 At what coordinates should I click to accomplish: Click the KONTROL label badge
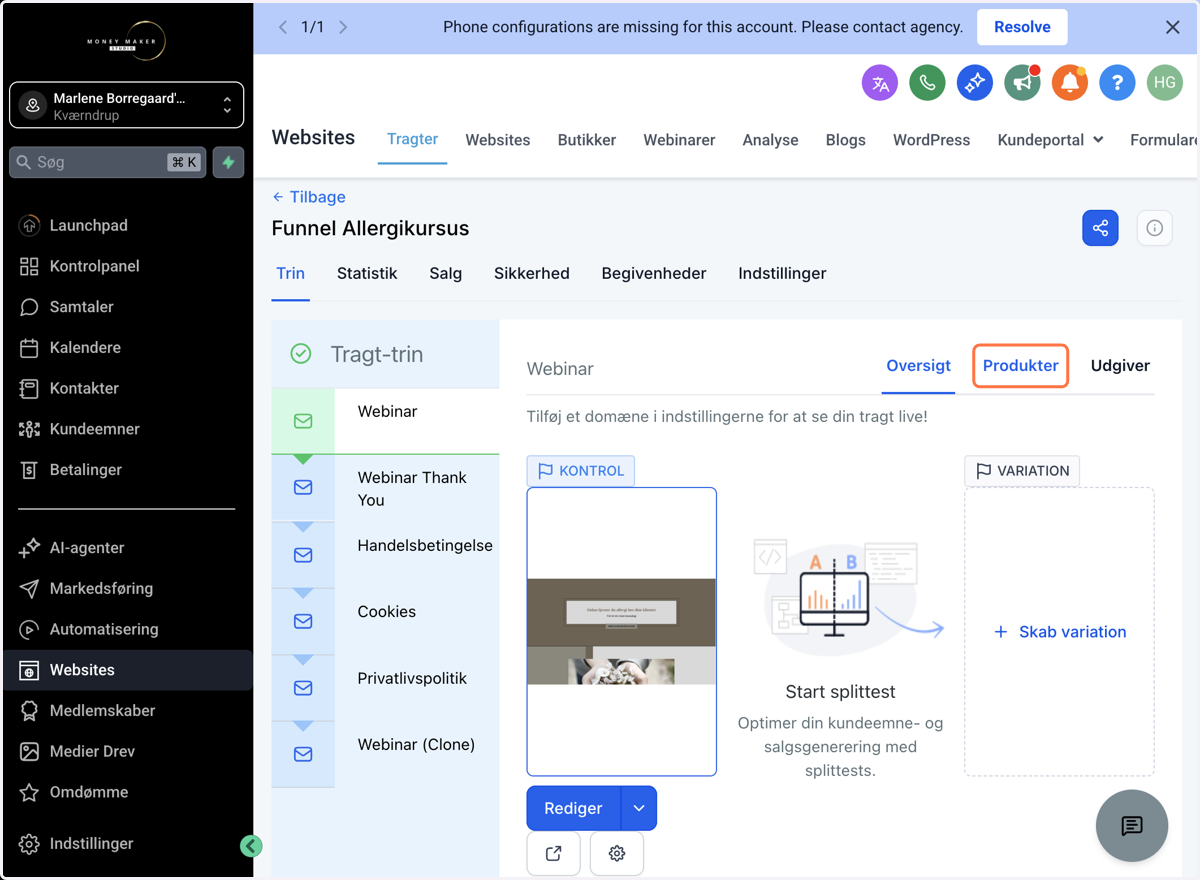tap(581, 471)
